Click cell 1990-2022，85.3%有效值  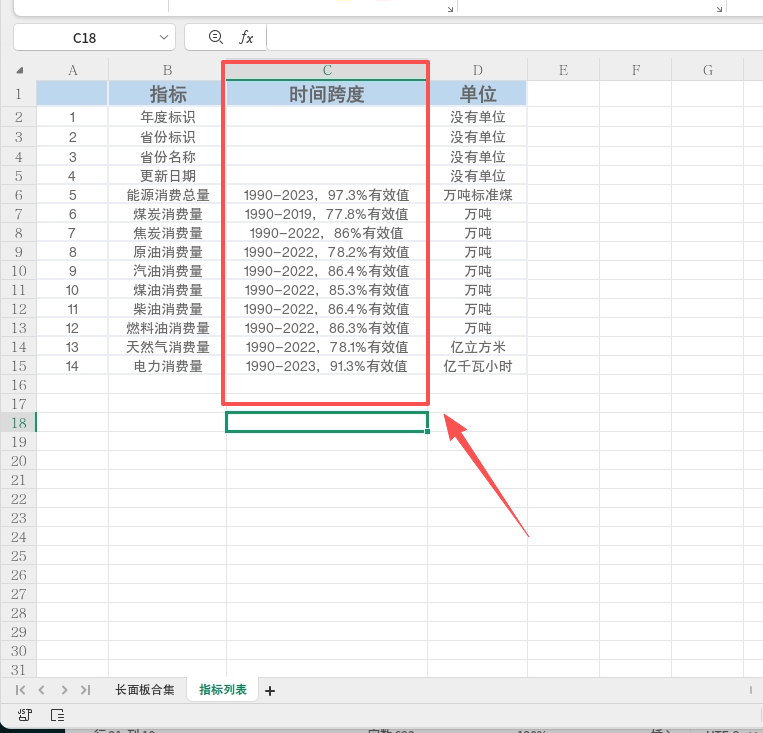[x=327, y=290]
